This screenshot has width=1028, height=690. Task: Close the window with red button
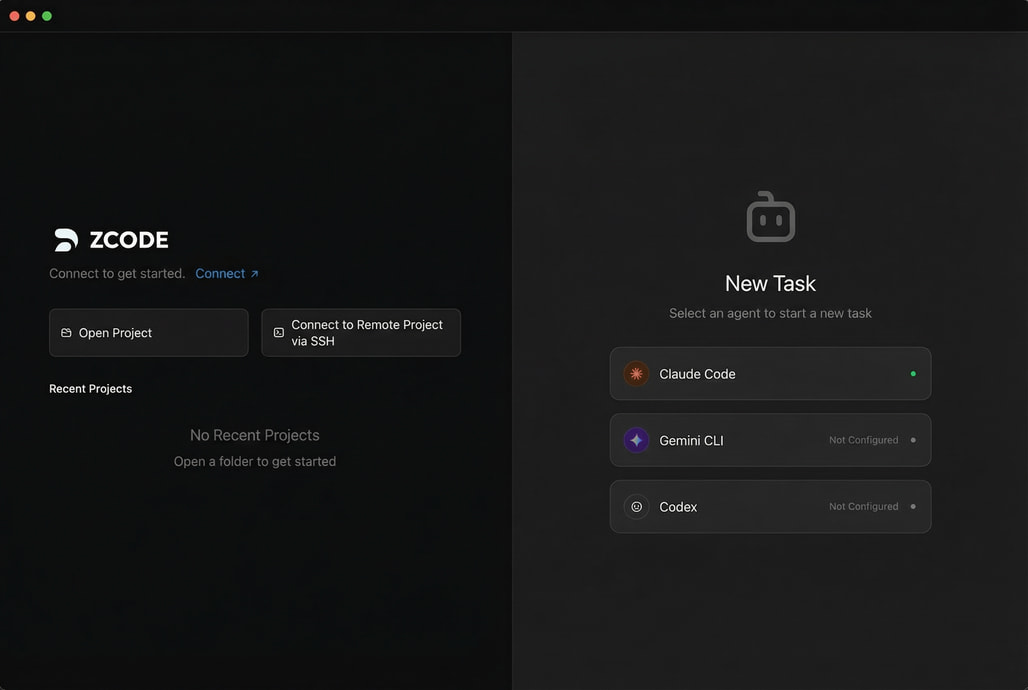tap(14, 16)
